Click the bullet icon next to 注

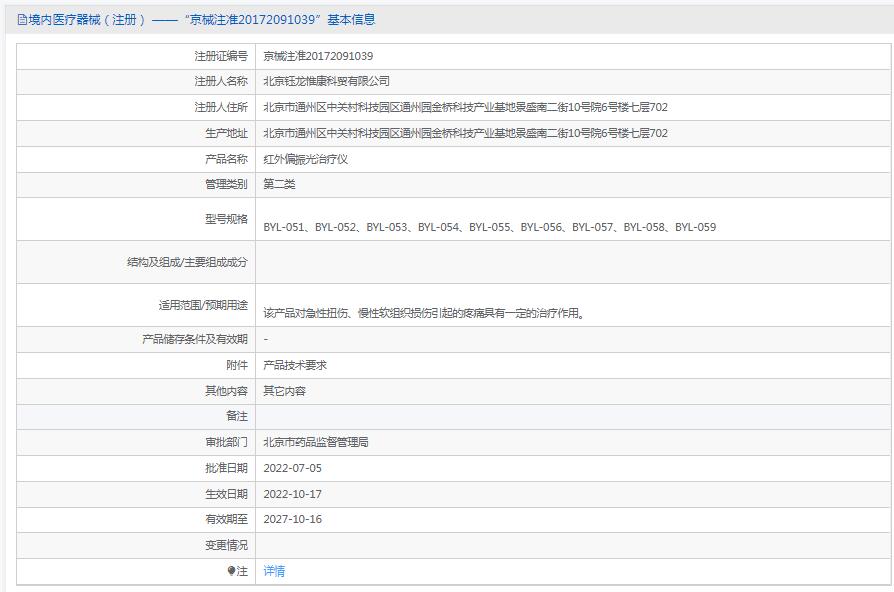pyautogui.click(x=231, y=570)
